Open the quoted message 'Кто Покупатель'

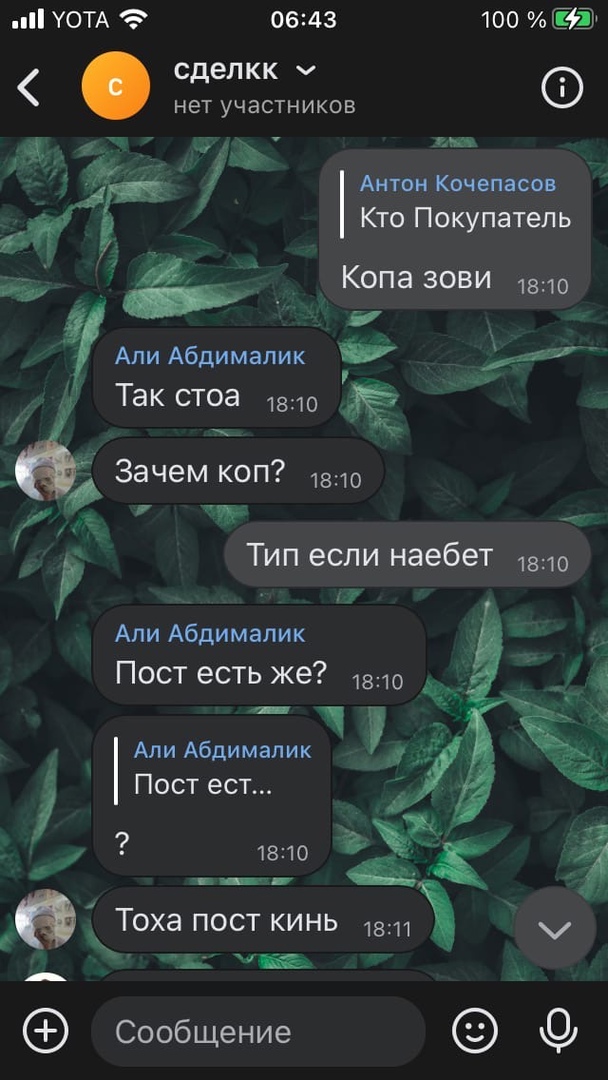[x=456, y=205]
